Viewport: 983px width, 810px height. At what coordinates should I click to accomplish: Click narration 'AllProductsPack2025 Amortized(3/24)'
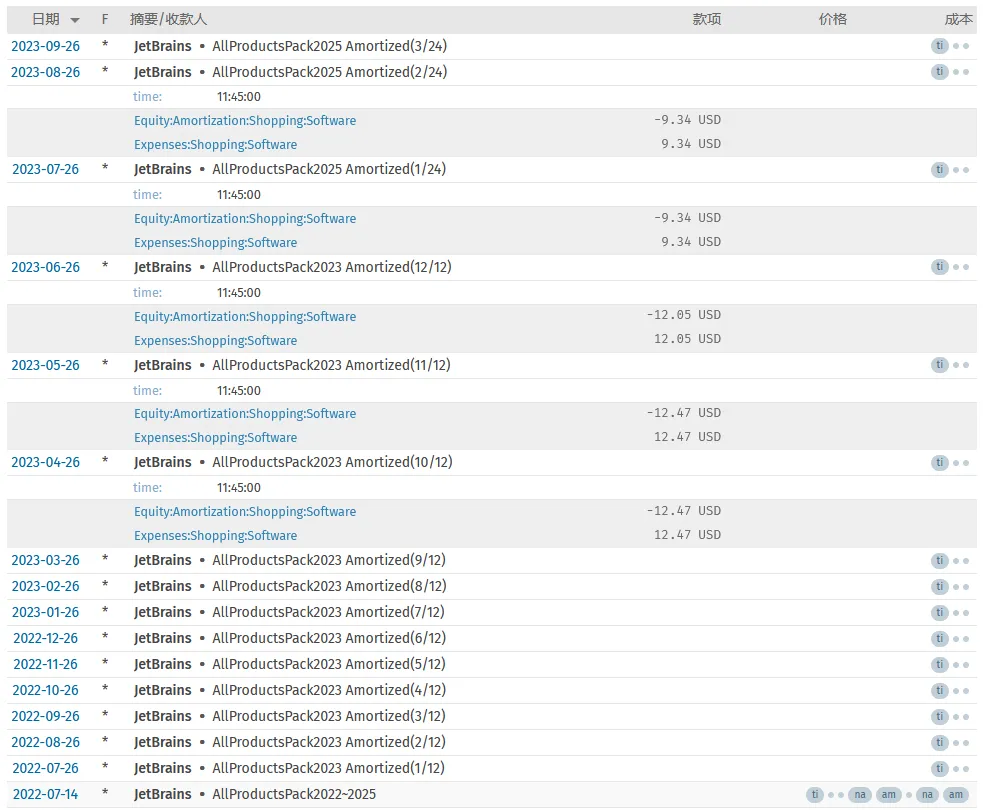330,46
